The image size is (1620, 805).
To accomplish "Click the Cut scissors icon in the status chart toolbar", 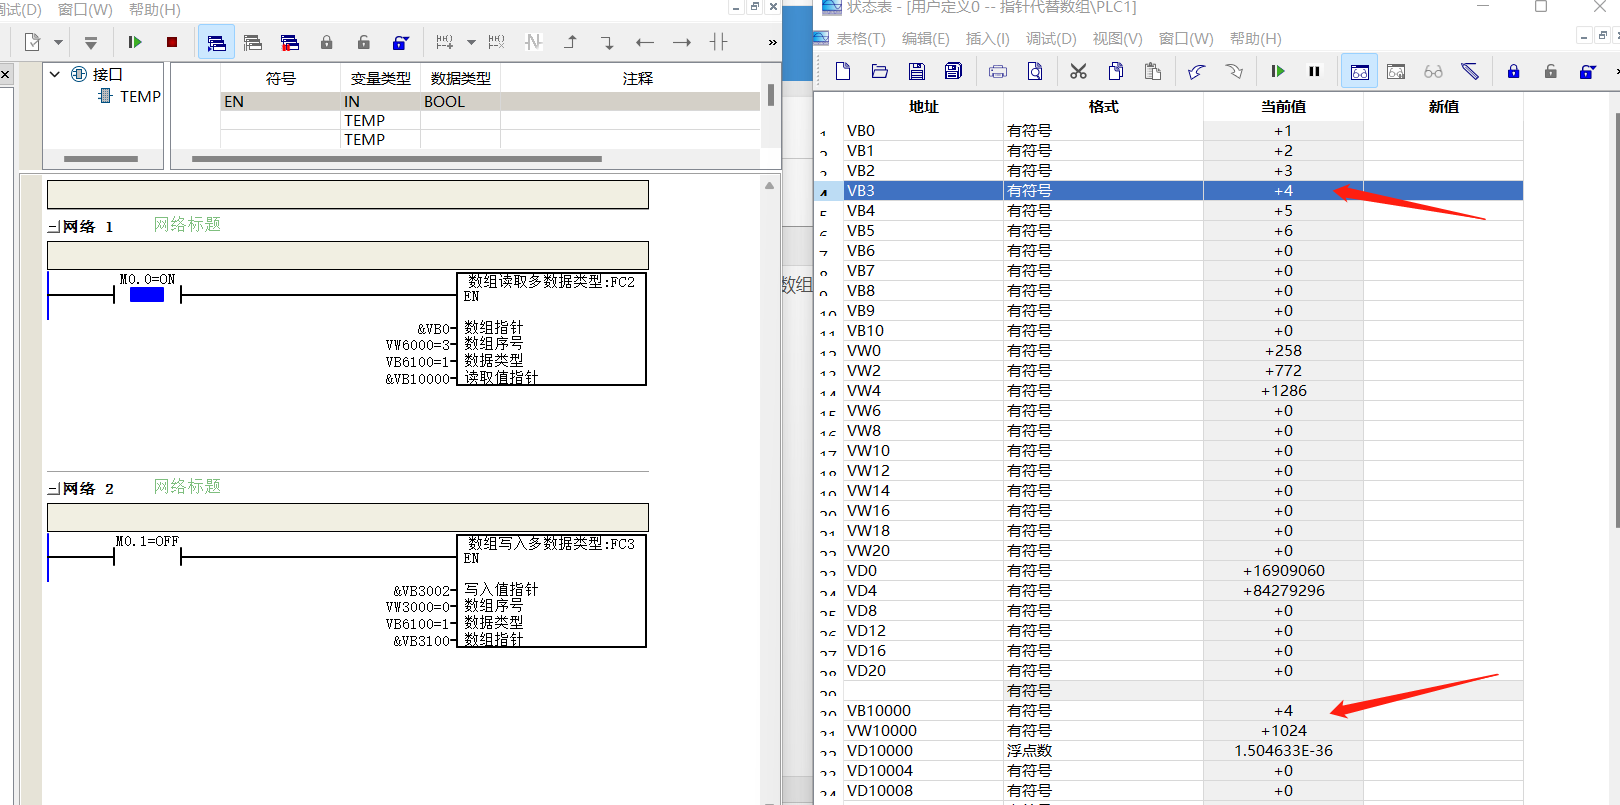I will pos(1078,71).
